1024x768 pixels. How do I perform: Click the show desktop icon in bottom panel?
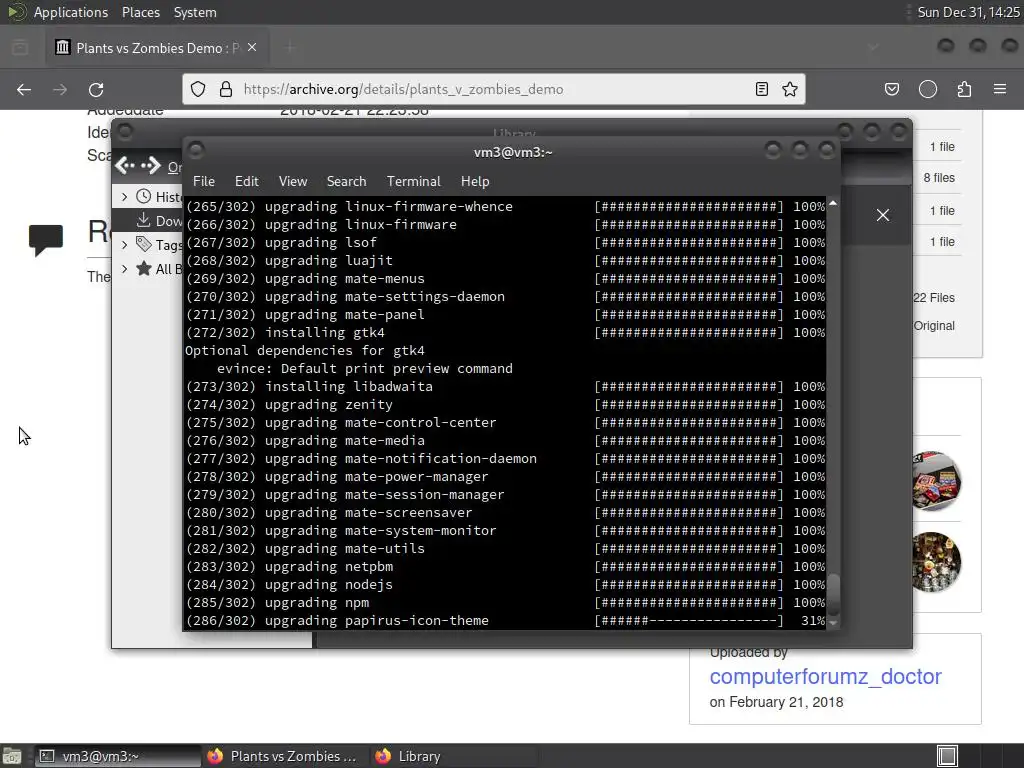(12, 756)
